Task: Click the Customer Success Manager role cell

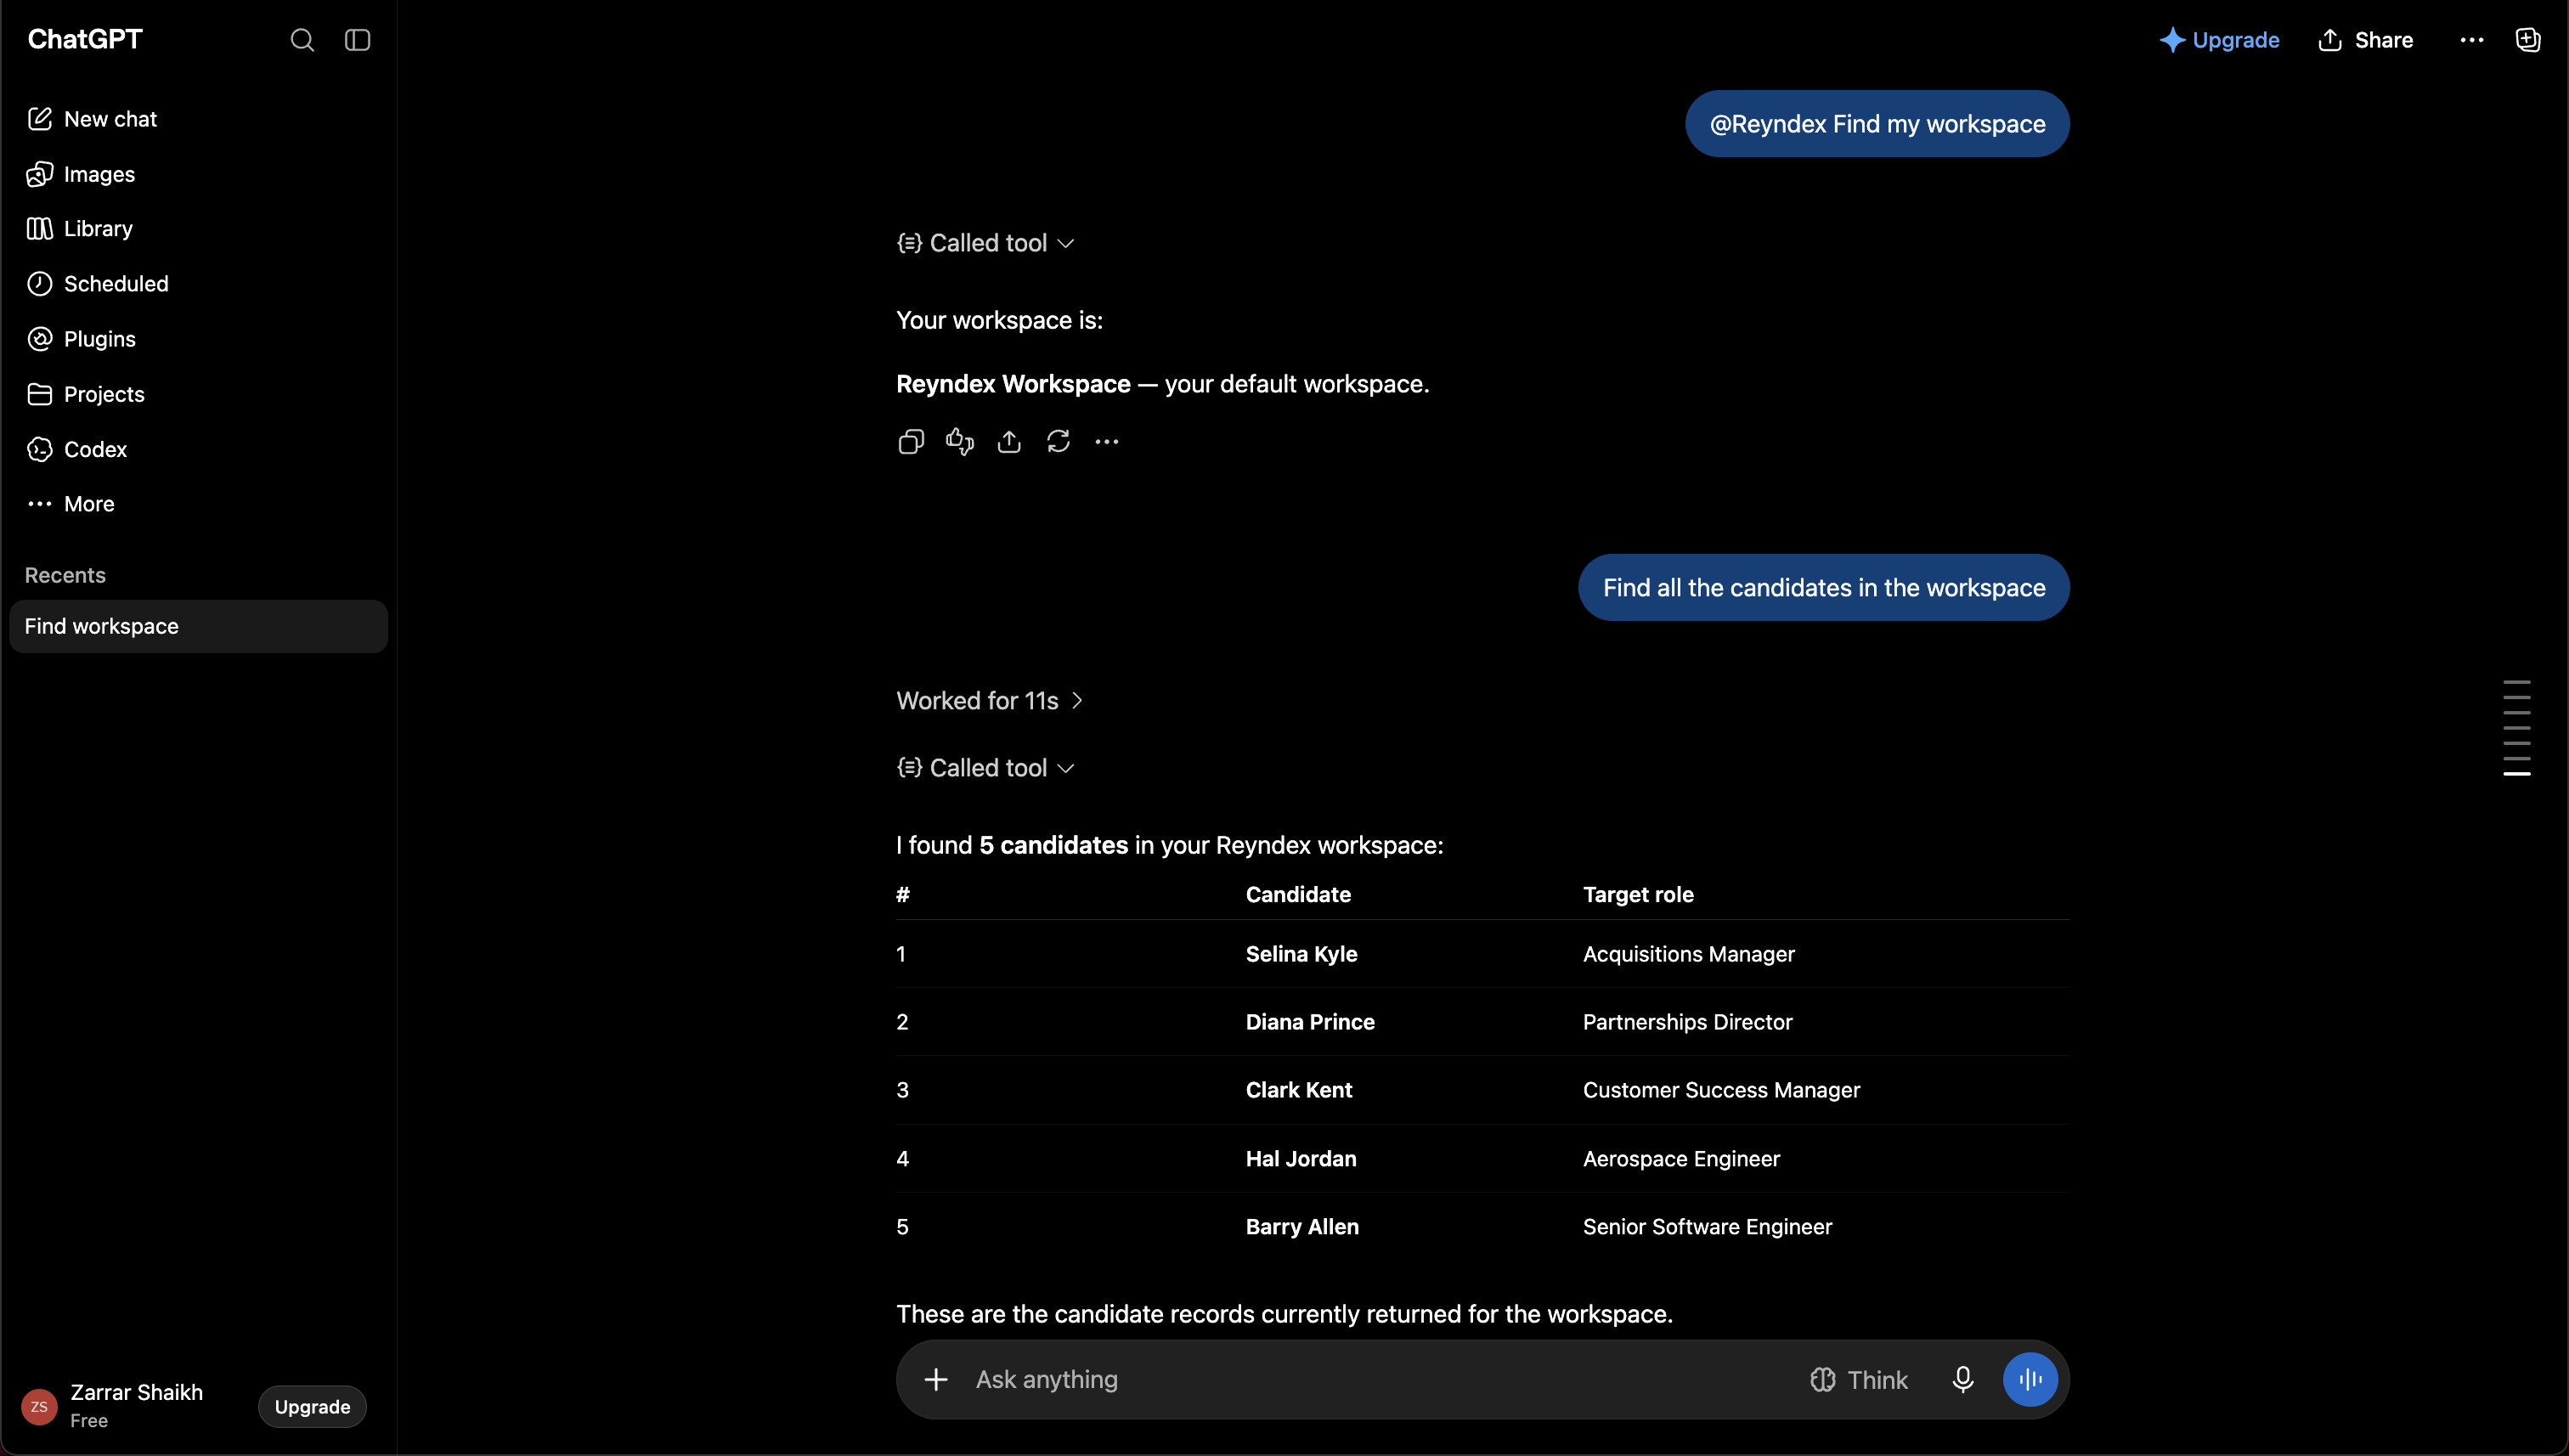Action: coord(1721,1090)
